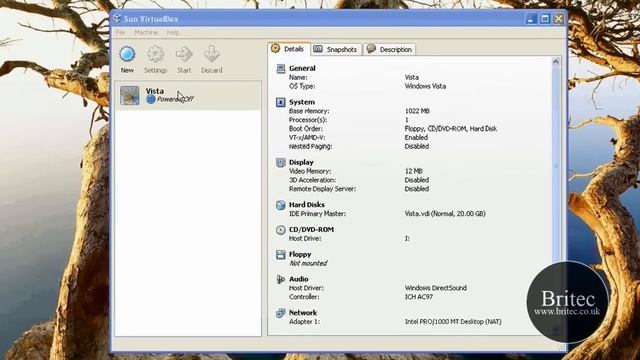Switch to the Details tab
This screenshot has width=640, height=360.
coord(289,49)
